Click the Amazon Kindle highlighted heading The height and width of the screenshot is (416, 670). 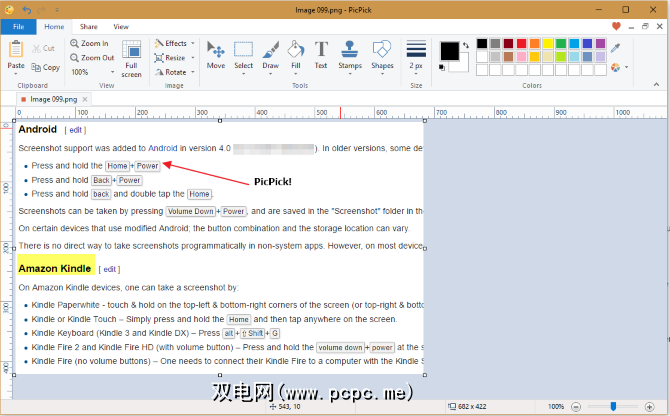click(x=55, y=268)
